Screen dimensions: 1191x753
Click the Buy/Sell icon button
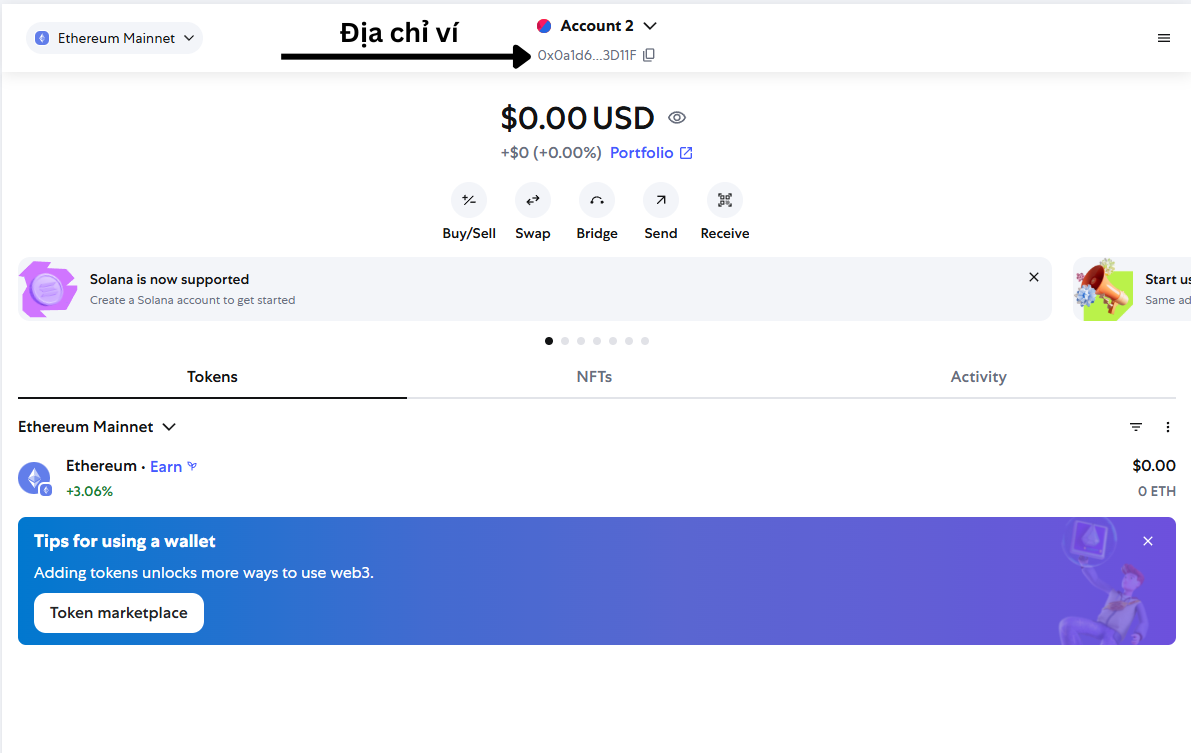(x=469, y=200)
